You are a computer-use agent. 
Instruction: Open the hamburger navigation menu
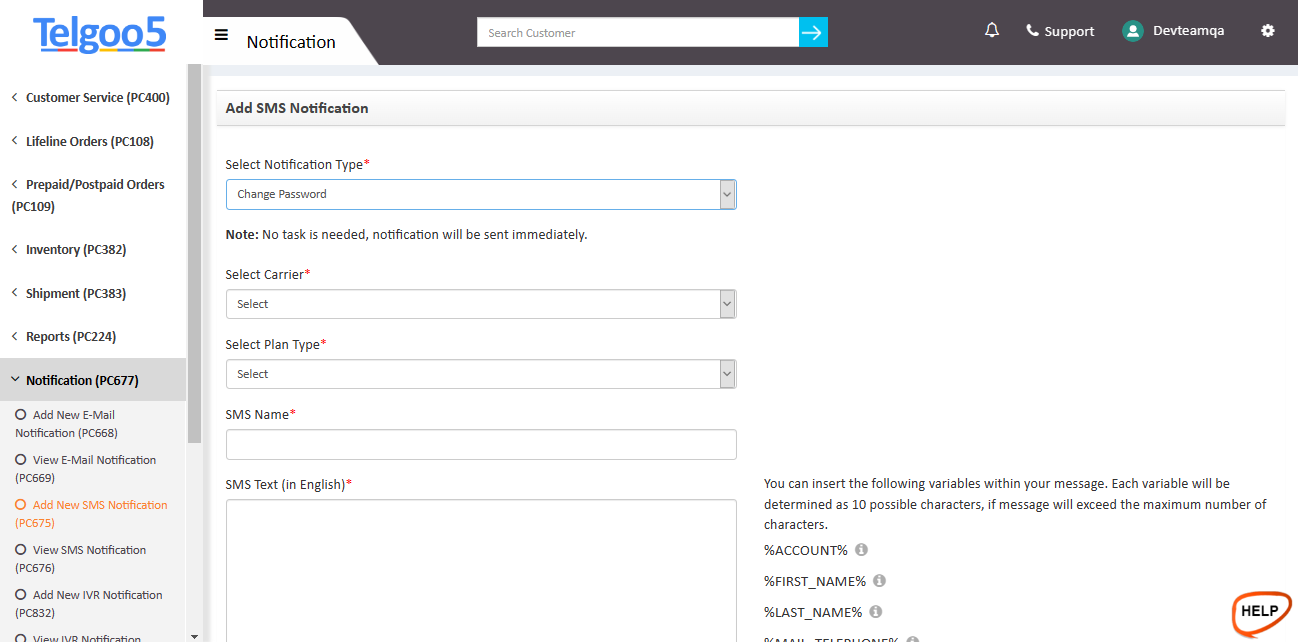click(x=221, y=32)
